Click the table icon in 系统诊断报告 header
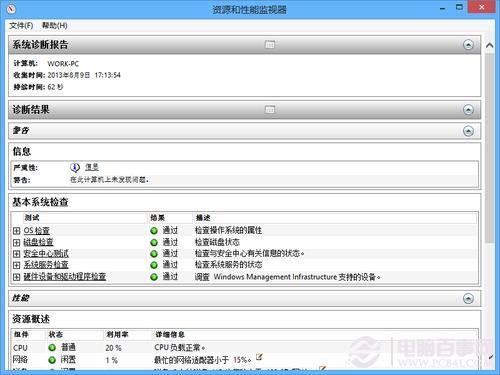 coord(270,45)
